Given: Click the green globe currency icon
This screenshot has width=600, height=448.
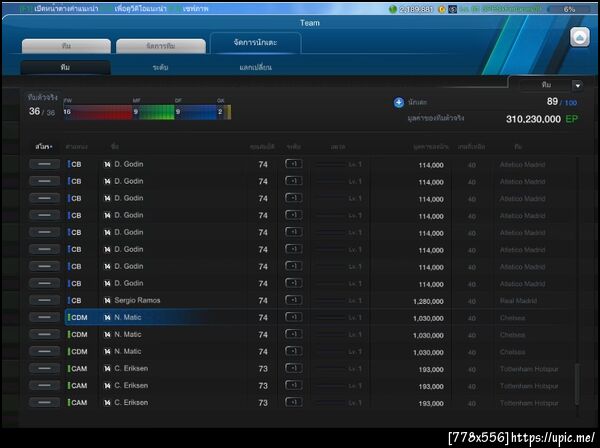Looking at the screenshot, I should click(x=392, y=9).
